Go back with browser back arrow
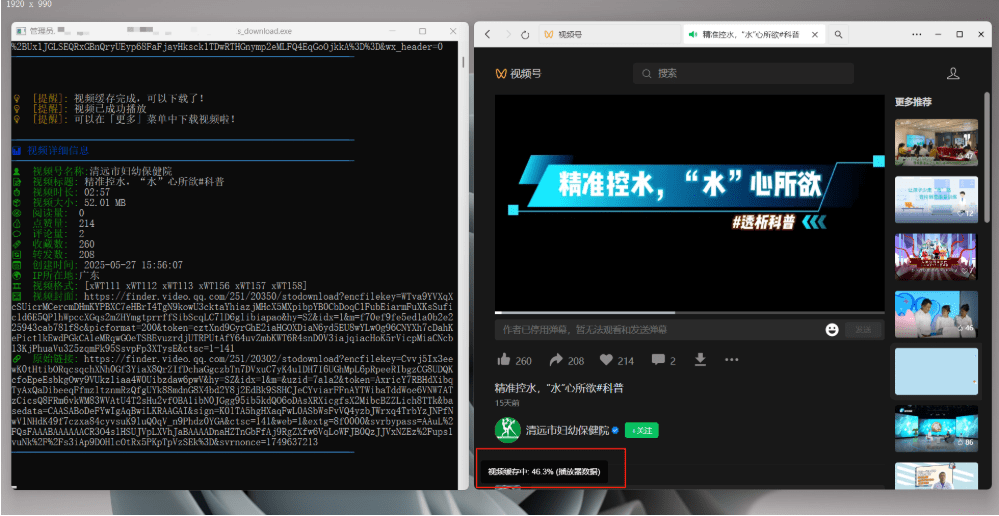Screen dimensions: 999x516 487,35
